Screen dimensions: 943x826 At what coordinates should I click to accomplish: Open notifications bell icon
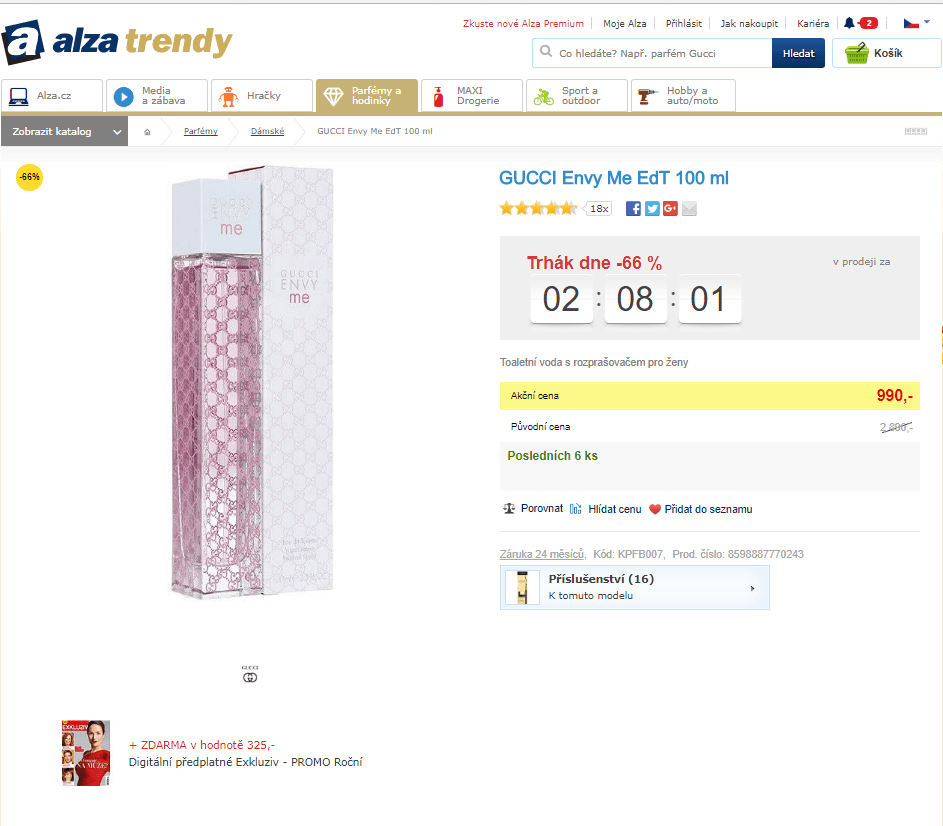[x=849, y=23]
